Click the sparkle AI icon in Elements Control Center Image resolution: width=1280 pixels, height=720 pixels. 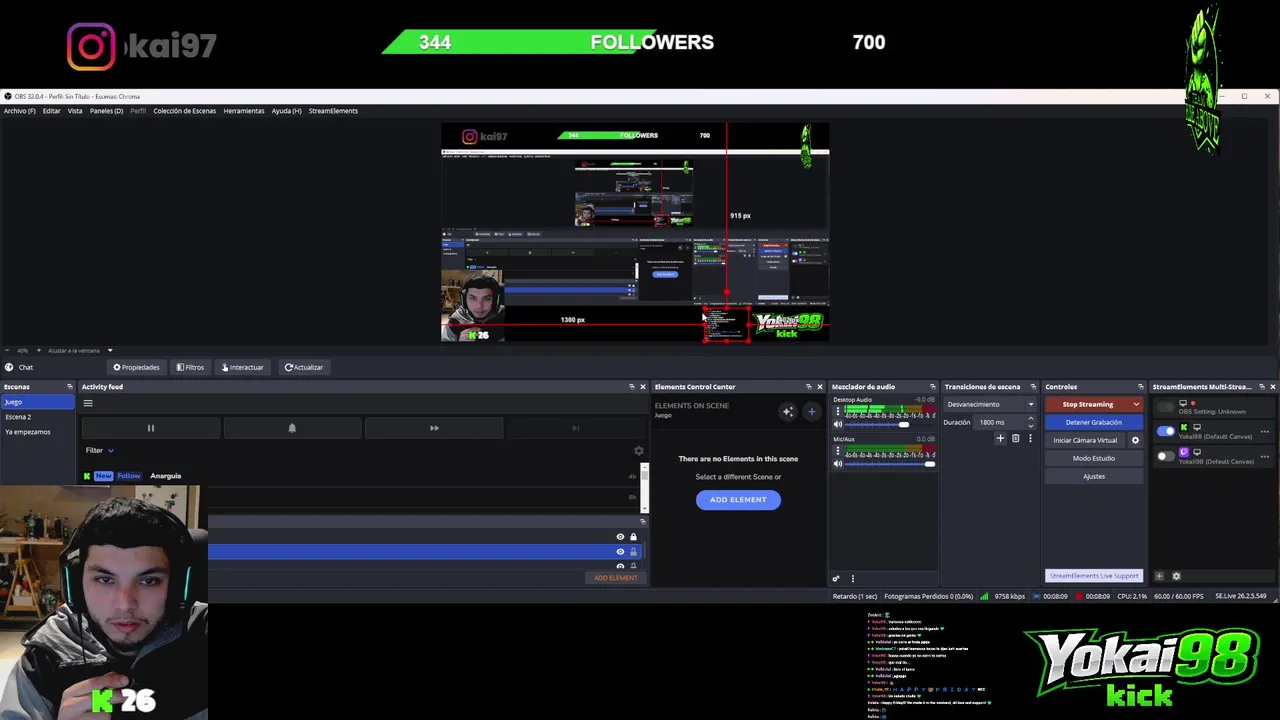point(788,411)
